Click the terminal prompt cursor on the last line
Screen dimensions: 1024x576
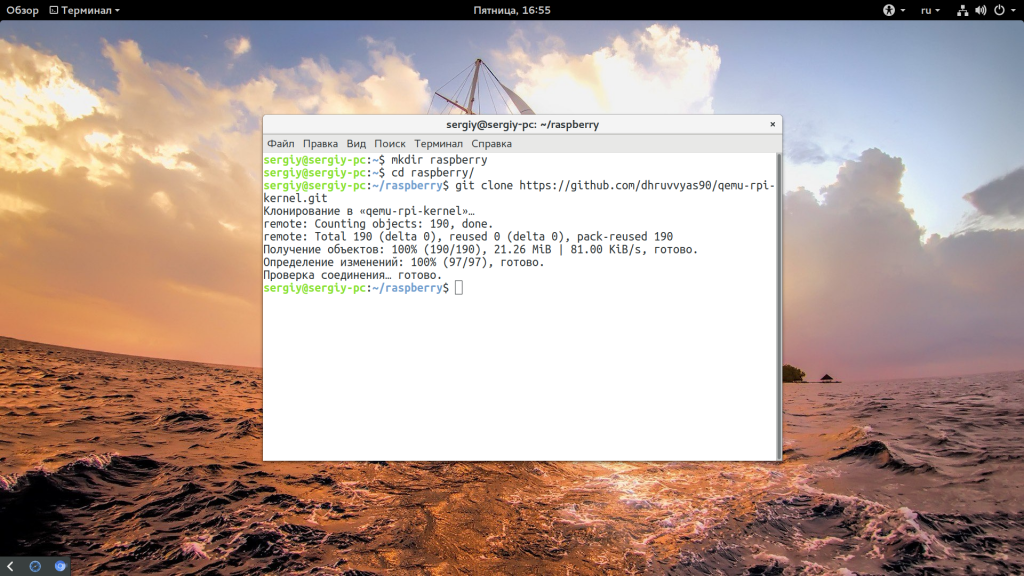(x=459, y=288)
